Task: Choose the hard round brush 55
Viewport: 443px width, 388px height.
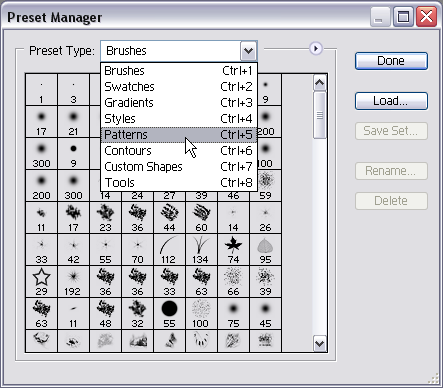Action: [169, 314]
